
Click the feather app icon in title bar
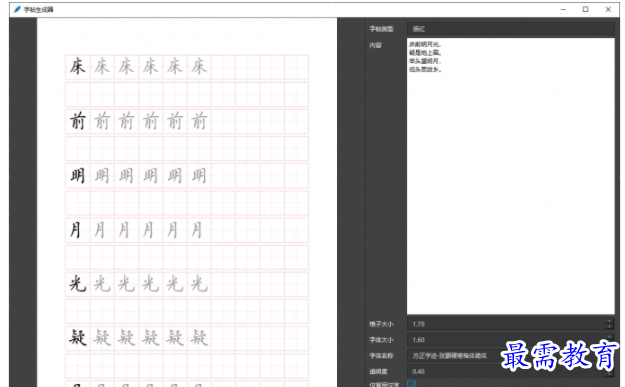pos(17,9)
